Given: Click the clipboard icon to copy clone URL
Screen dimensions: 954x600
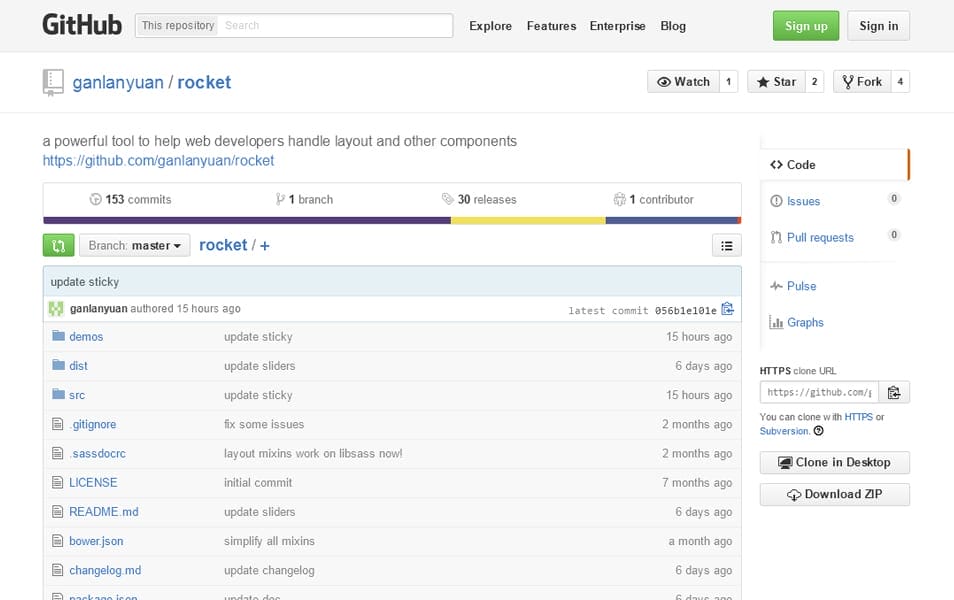Looking at the screenshot, I should [895, 392].
